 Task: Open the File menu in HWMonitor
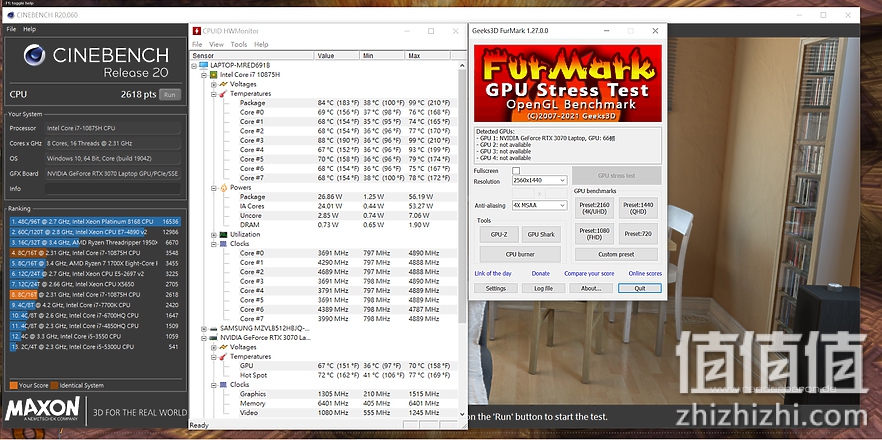(197, 44)
